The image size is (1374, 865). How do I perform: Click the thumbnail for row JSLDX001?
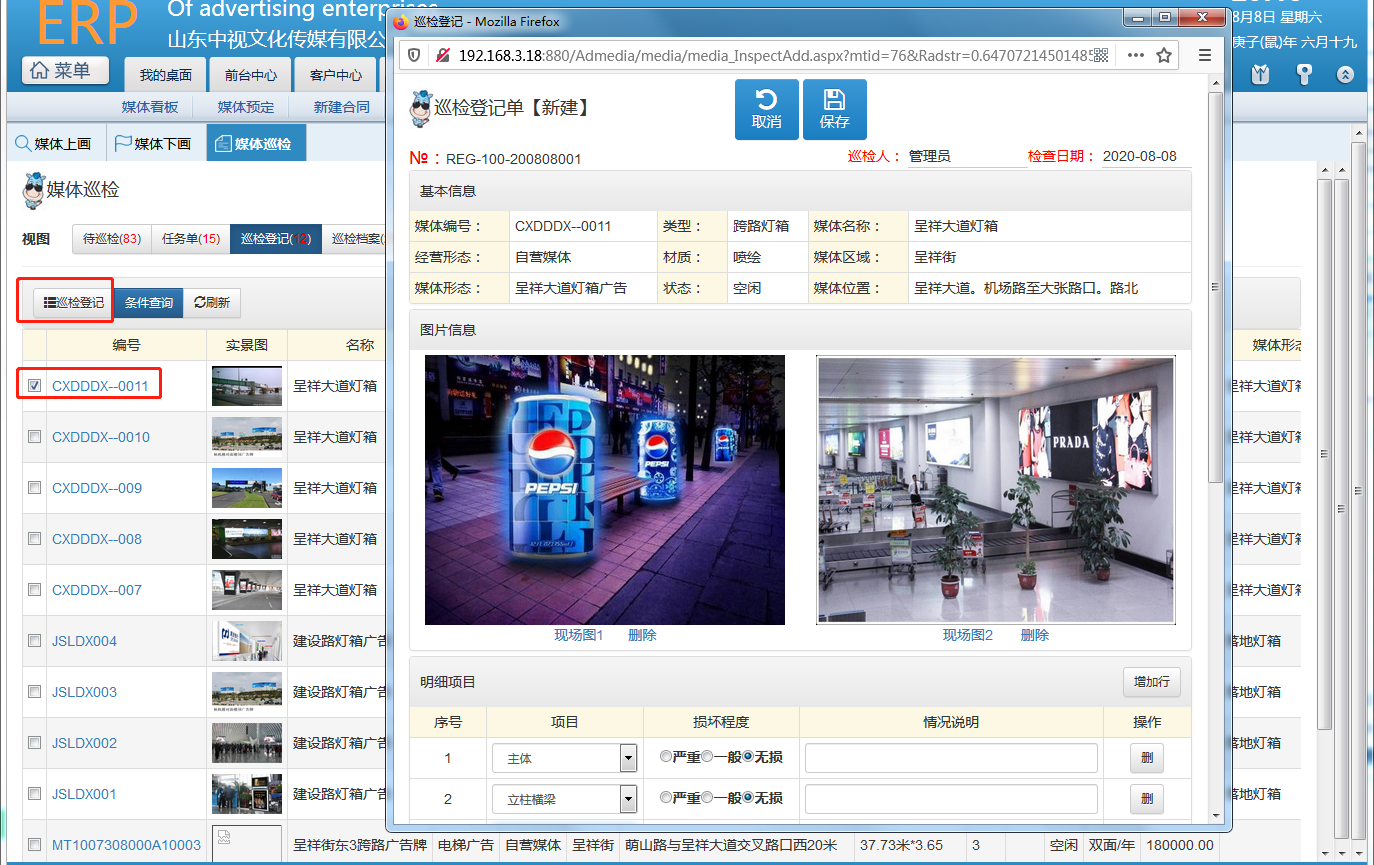point(247,794)
